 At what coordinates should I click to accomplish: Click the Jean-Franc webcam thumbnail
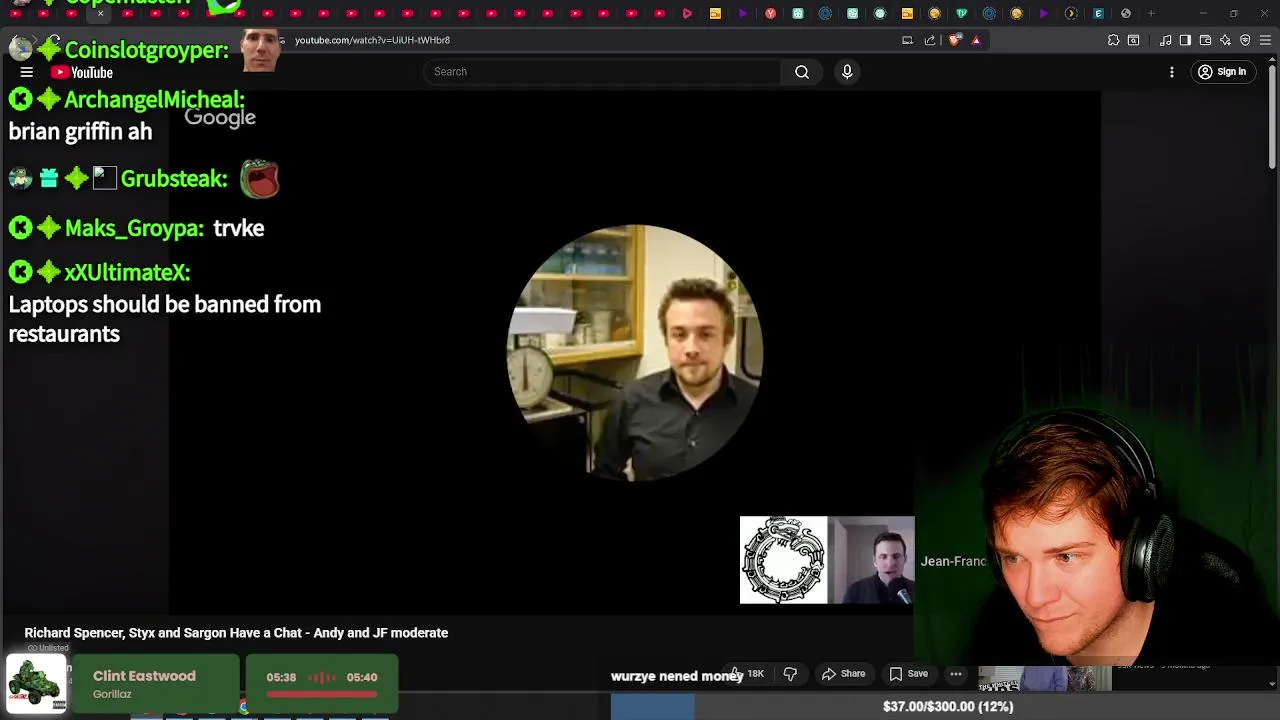pos(871,560)
